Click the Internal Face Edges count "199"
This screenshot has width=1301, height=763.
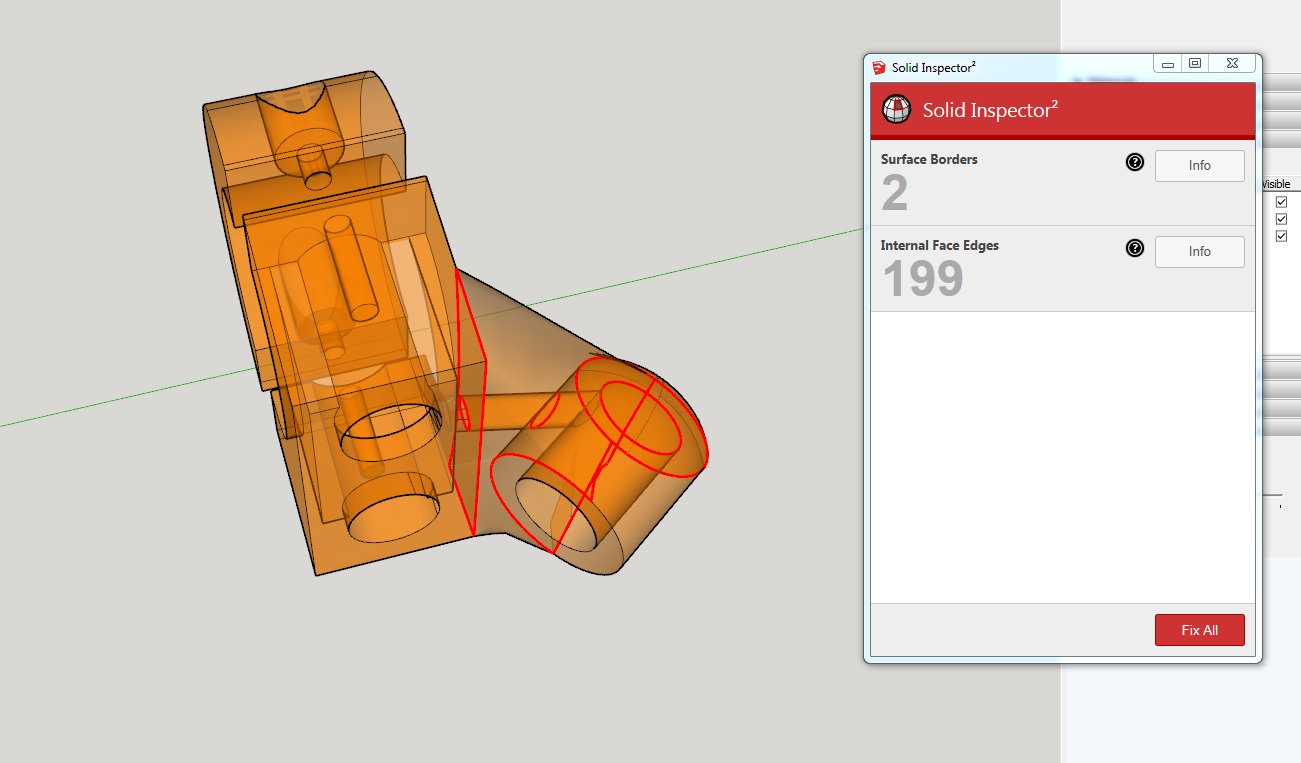(923, 279)
